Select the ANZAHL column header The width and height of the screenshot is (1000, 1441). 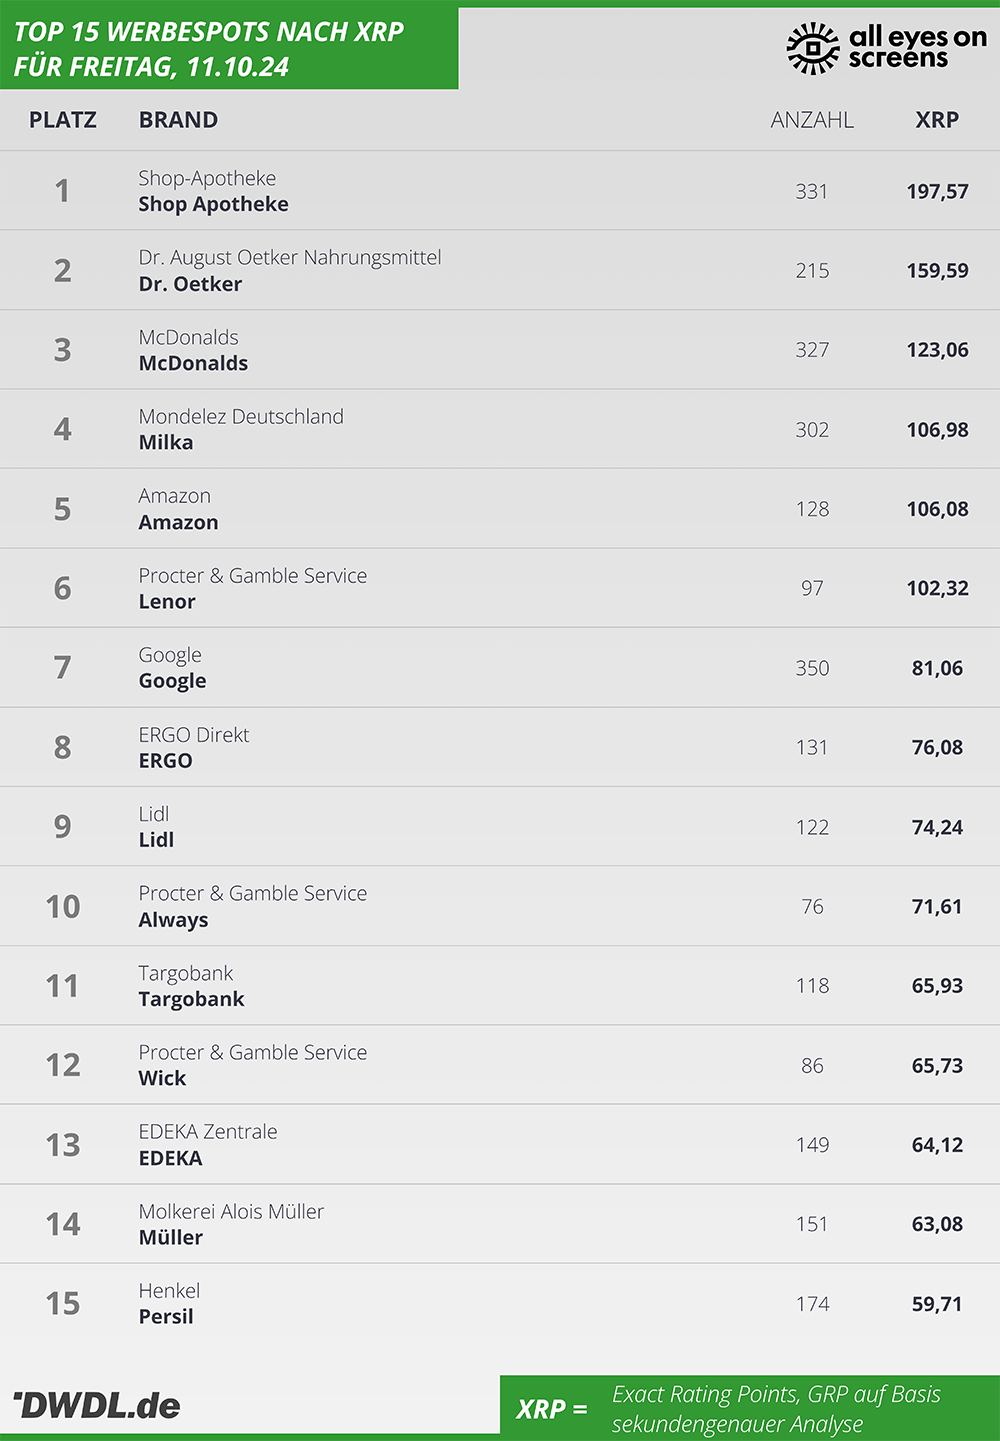(x=812, y=120)
